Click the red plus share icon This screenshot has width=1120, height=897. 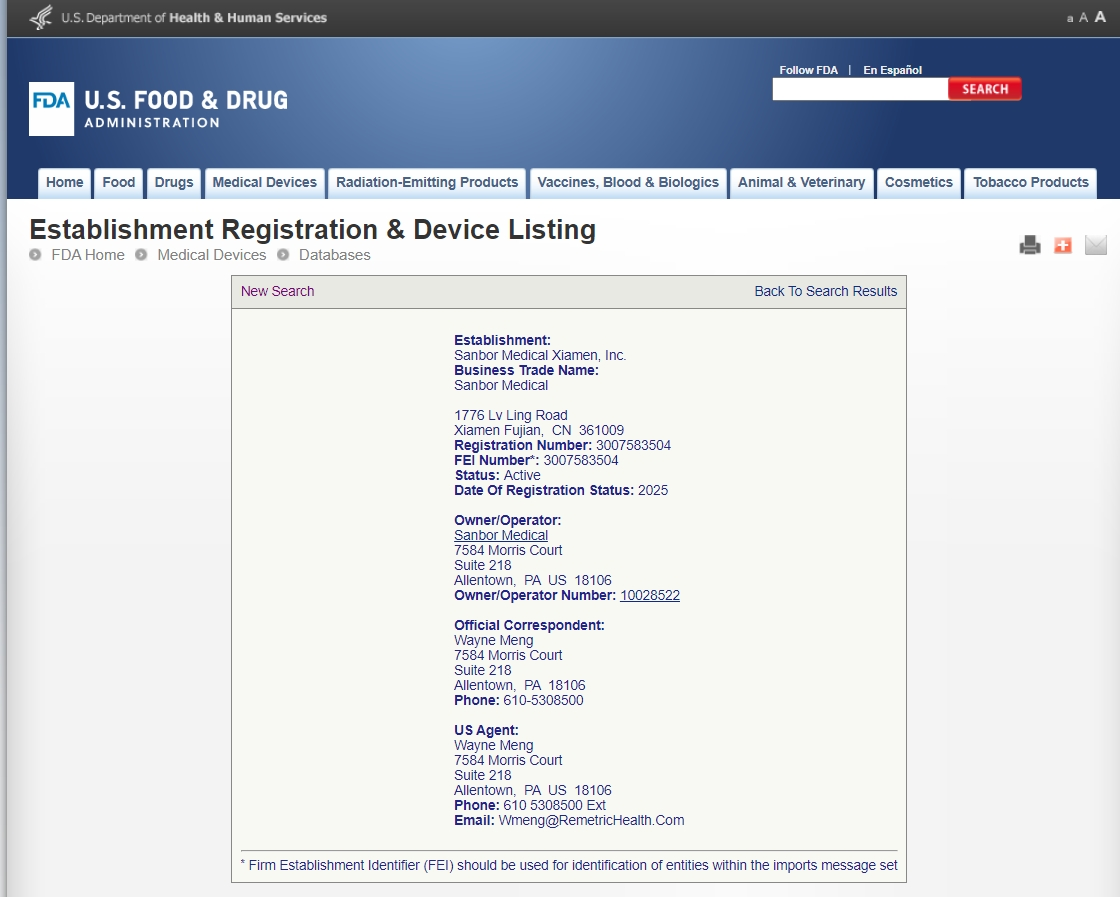pyautogui.click(x=1062, y=245)
